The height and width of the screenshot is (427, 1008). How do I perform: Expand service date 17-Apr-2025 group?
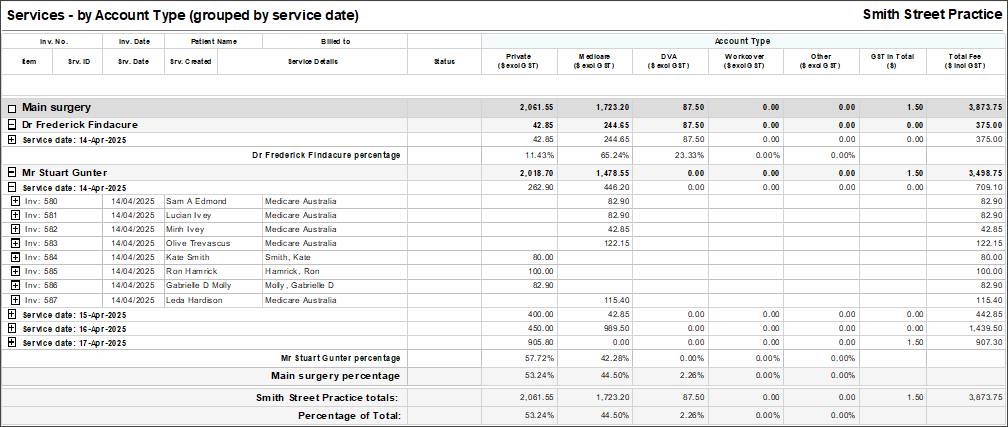tap(12, 342)
